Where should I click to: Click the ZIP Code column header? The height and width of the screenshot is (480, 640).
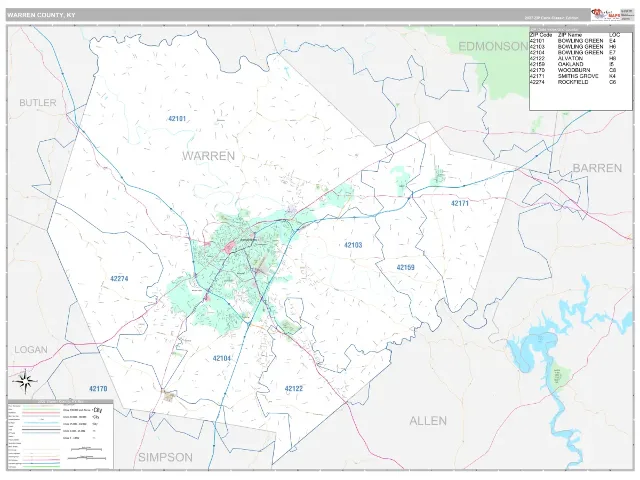tap(541, 35)
